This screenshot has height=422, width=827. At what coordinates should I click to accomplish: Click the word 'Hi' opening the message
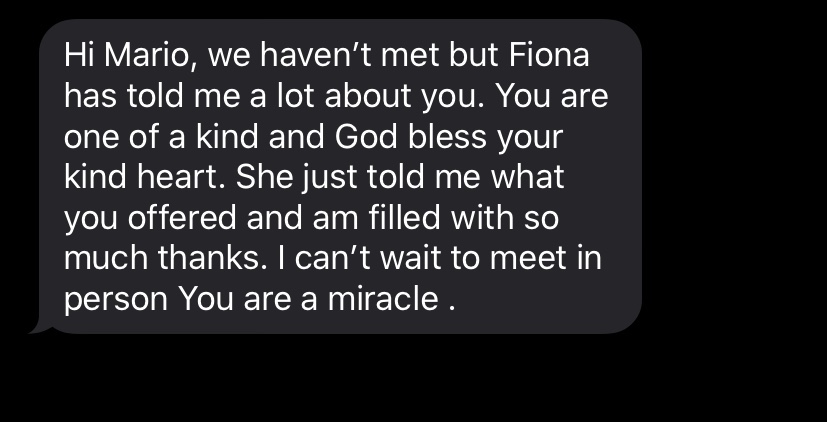pos(78,56)
